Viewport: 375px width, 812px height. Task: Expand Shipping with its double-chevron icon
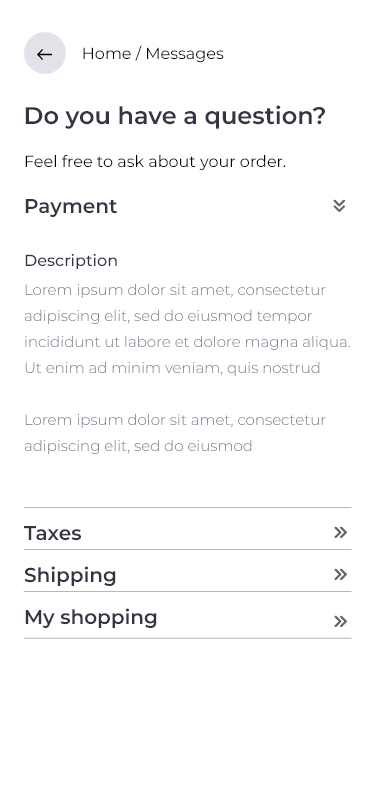click(x=340, y=574)
